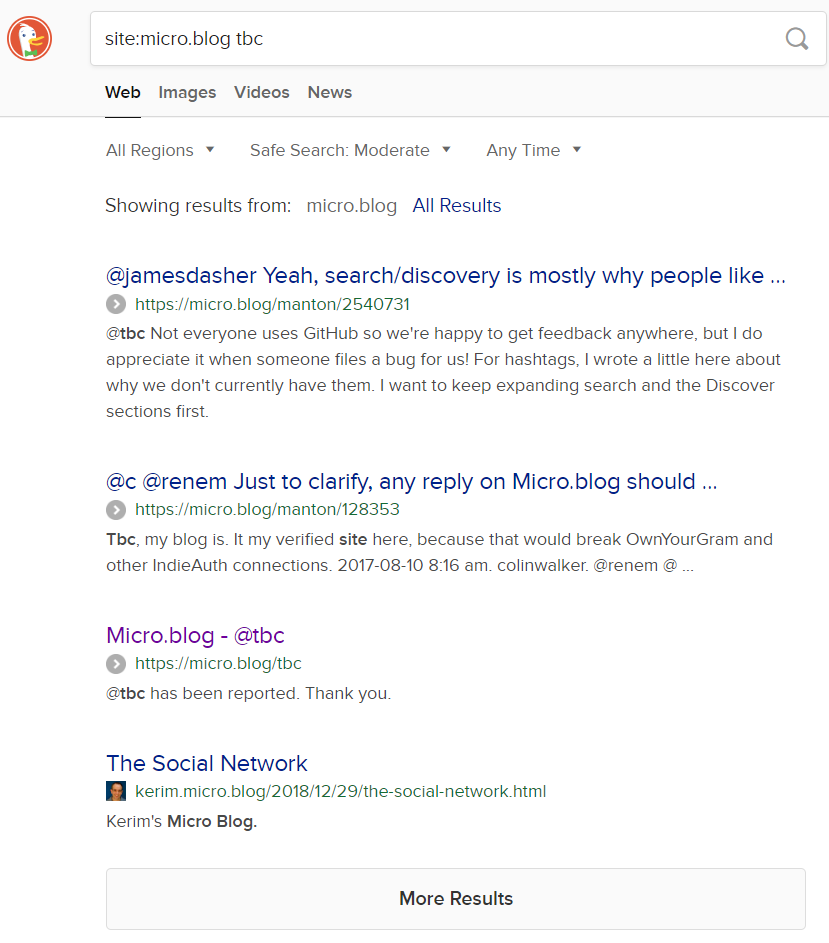Click the All Results link
829x943 pixels.
tap(457, 206)
